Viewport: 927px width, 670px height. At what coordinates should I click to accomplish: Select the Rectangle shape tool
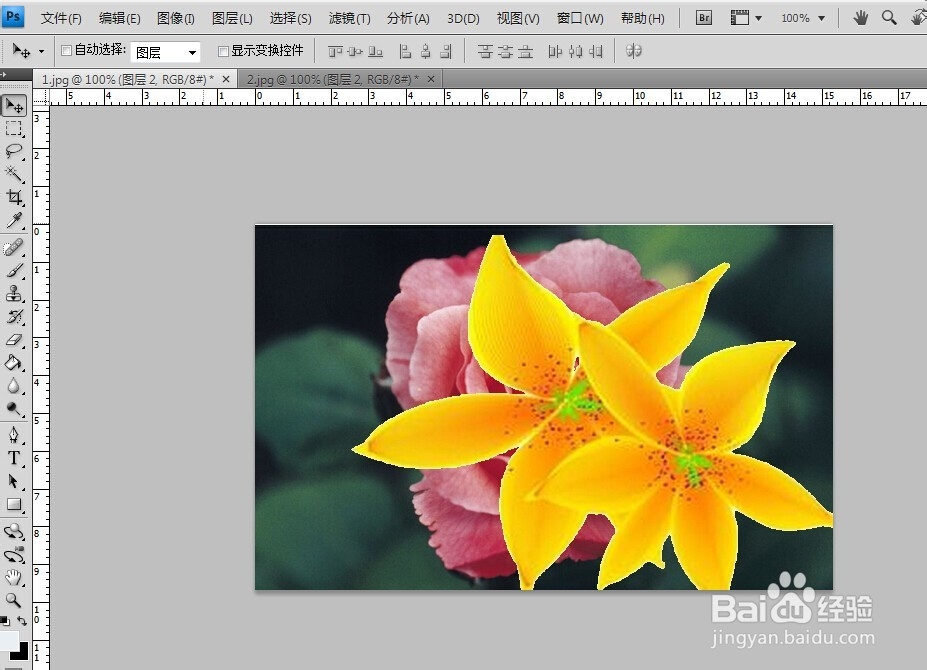[x=14, y=504]
